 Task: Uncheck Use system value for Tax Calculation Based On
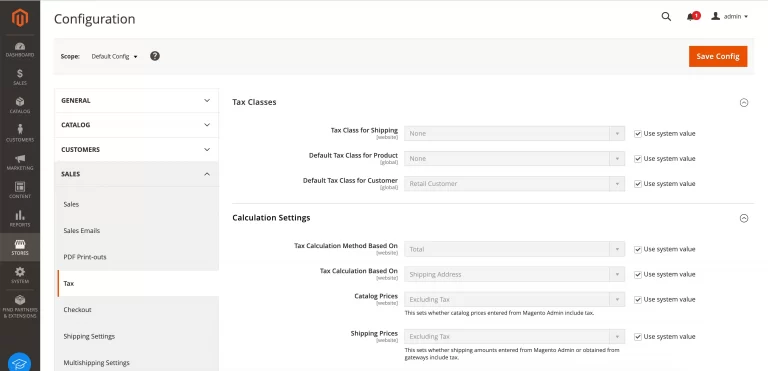[x=638, y=274]
